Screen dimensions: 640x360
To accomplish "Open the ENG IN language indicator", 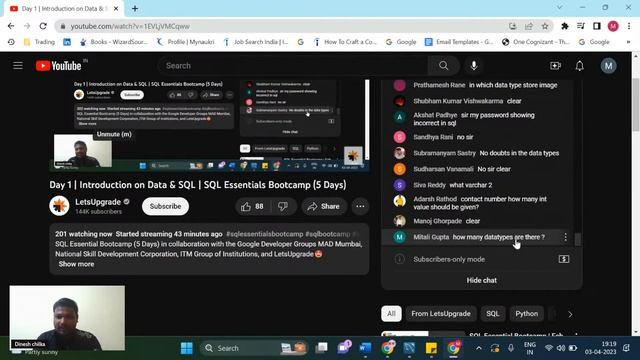I will (x=529, y=348).
